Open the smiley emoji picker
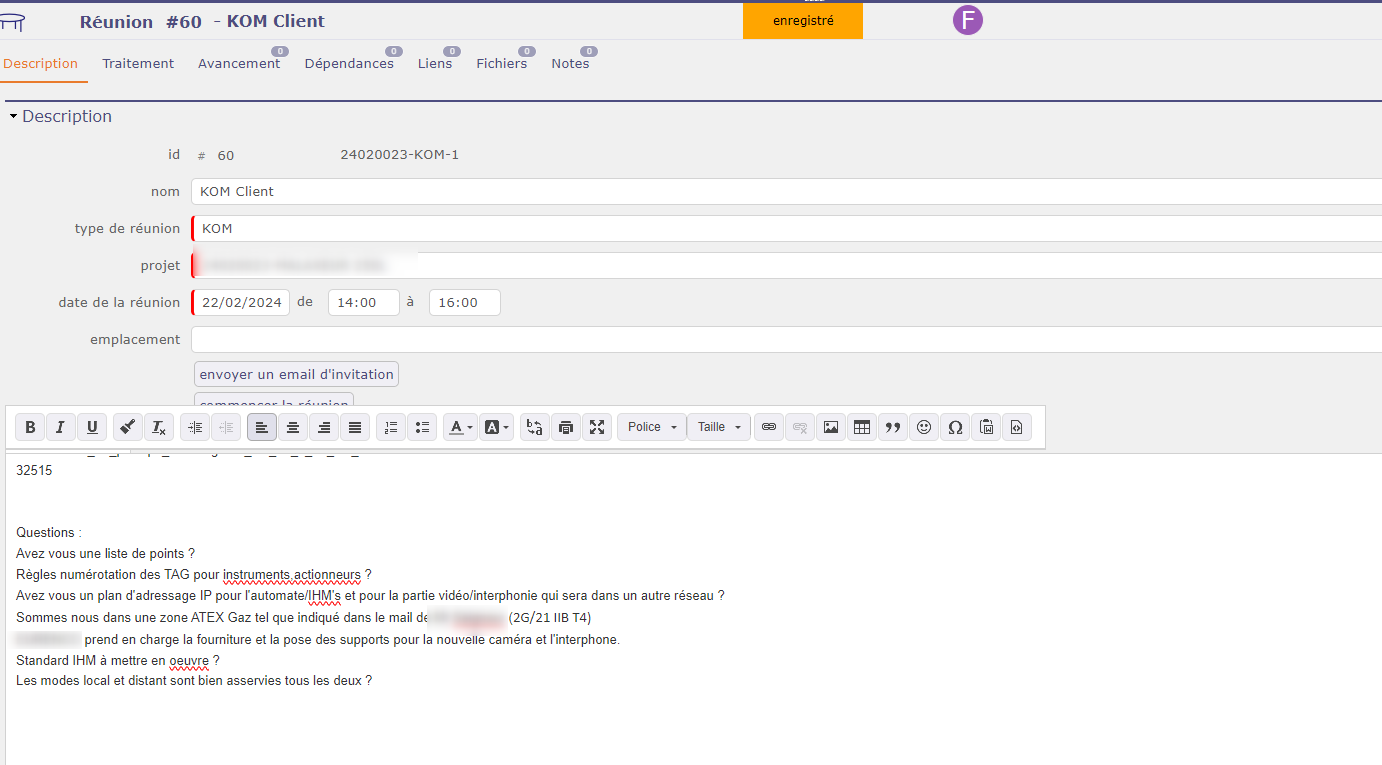The width and height of the screenshot is (1382, 765). click(924, 427)
